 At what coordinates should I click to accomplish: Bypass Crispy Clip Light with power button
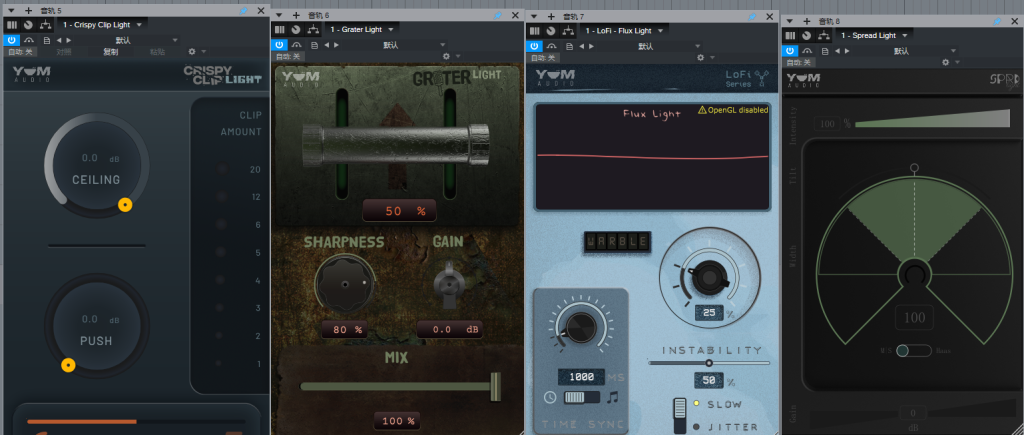point(12,40)
